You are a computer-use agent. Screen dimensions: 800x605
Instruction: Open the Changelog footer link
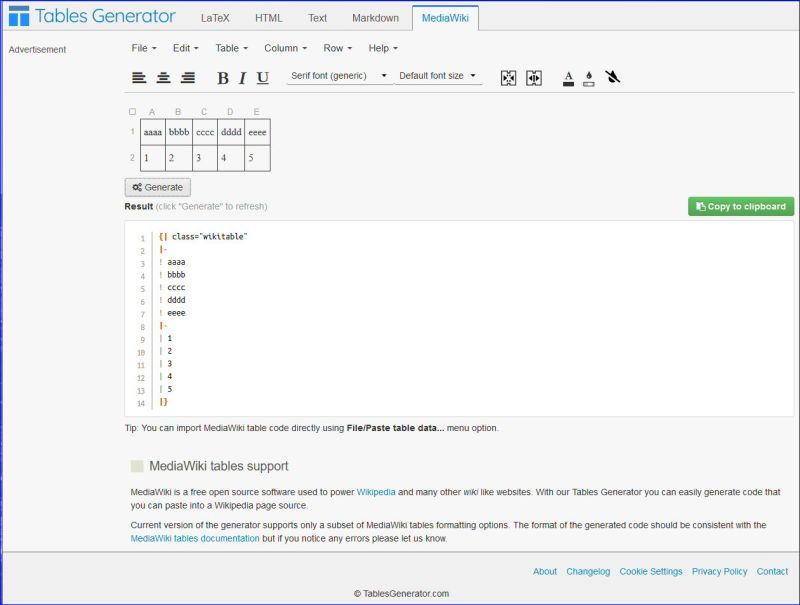(x=588, y=571)
